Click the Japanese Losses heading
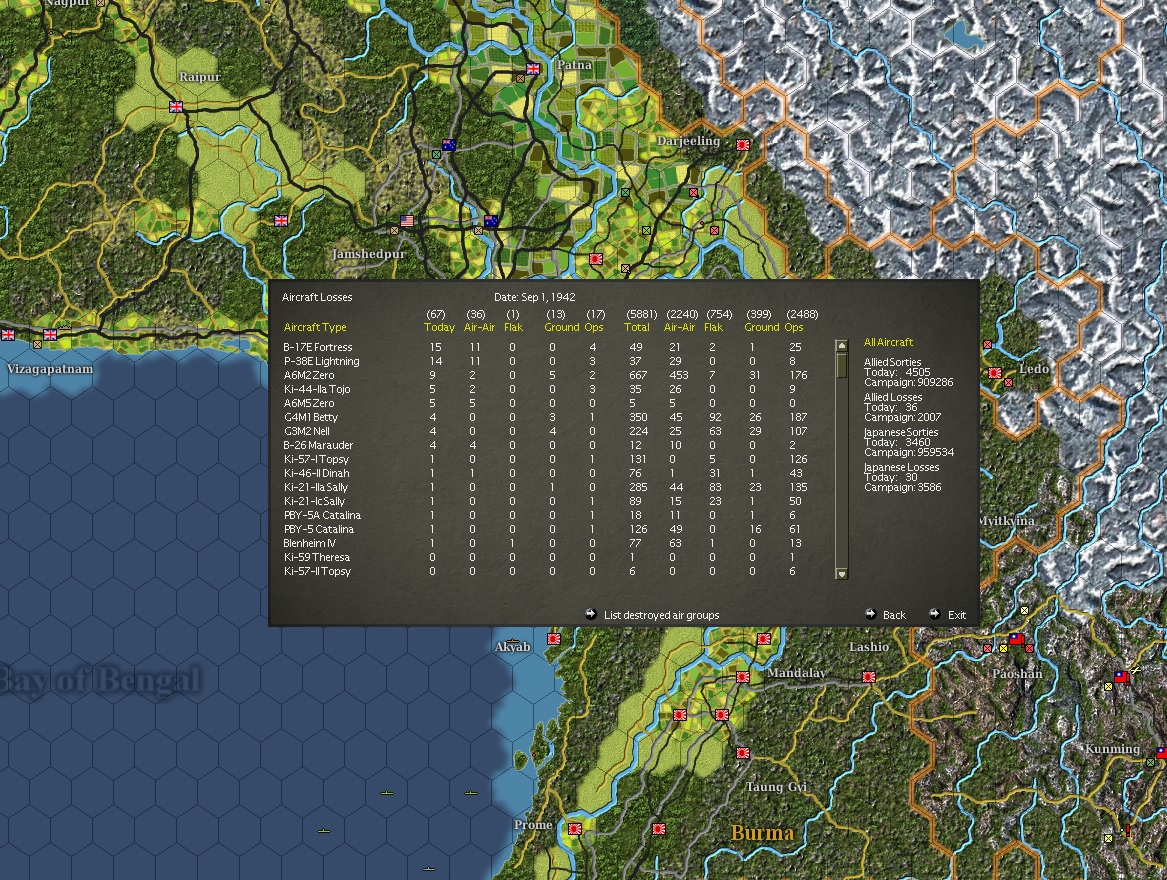This screenshot has width=1167, height=880. (x=901, y=467)
